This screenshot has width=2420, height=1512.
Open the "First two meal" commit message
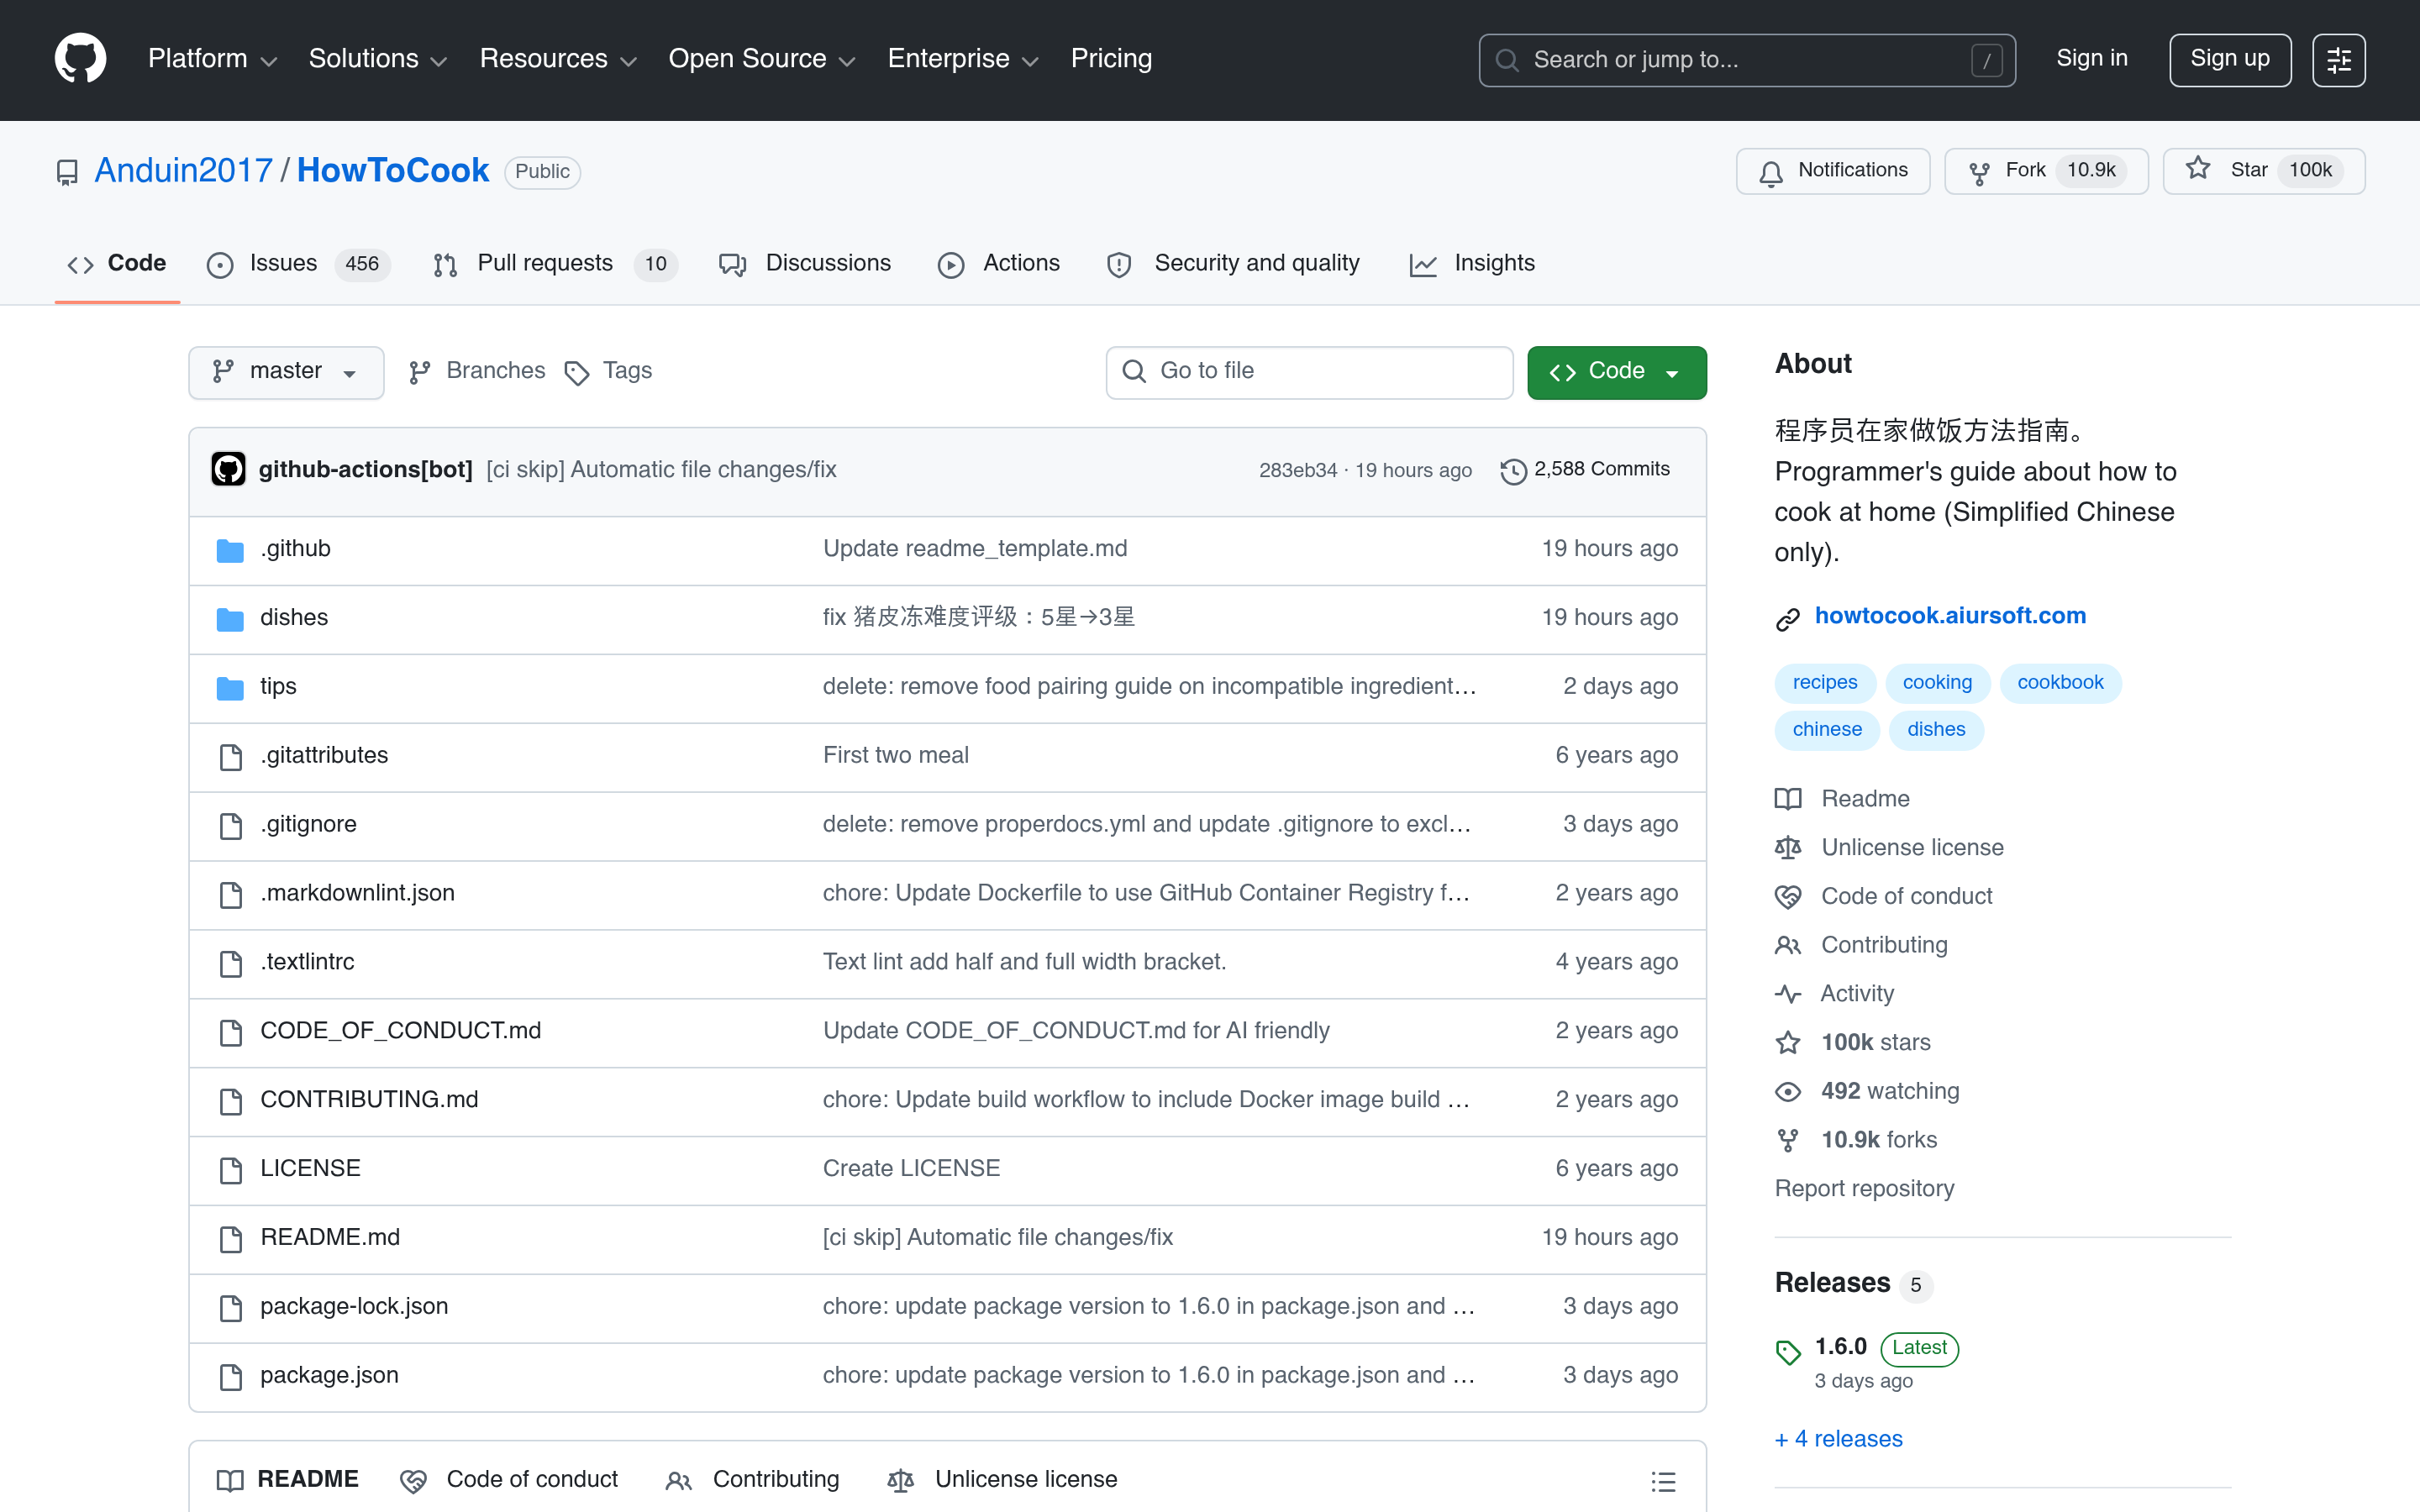895,756
